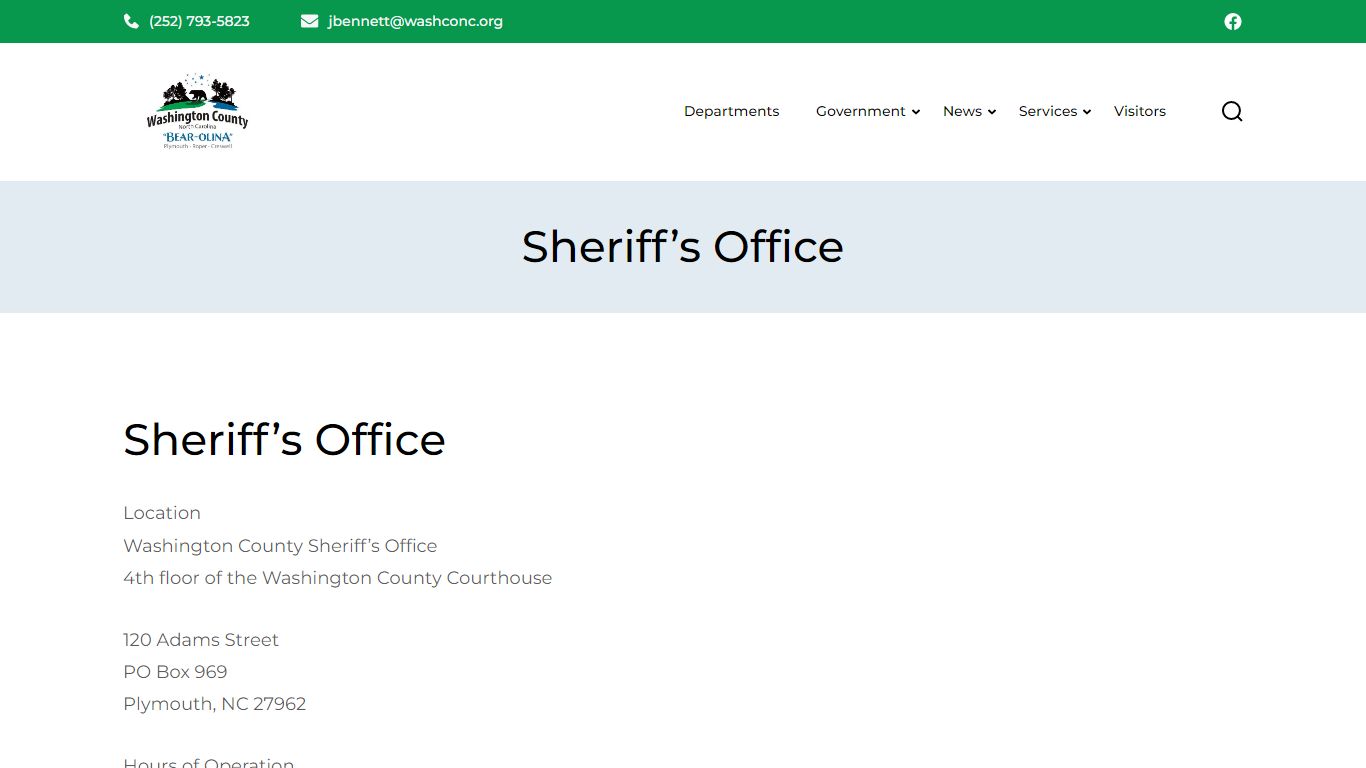The height and width of the screenshot is (768, 1366).
Task: Select the "Location" label text
Action: pyautogui.click(x=162, y=513)
